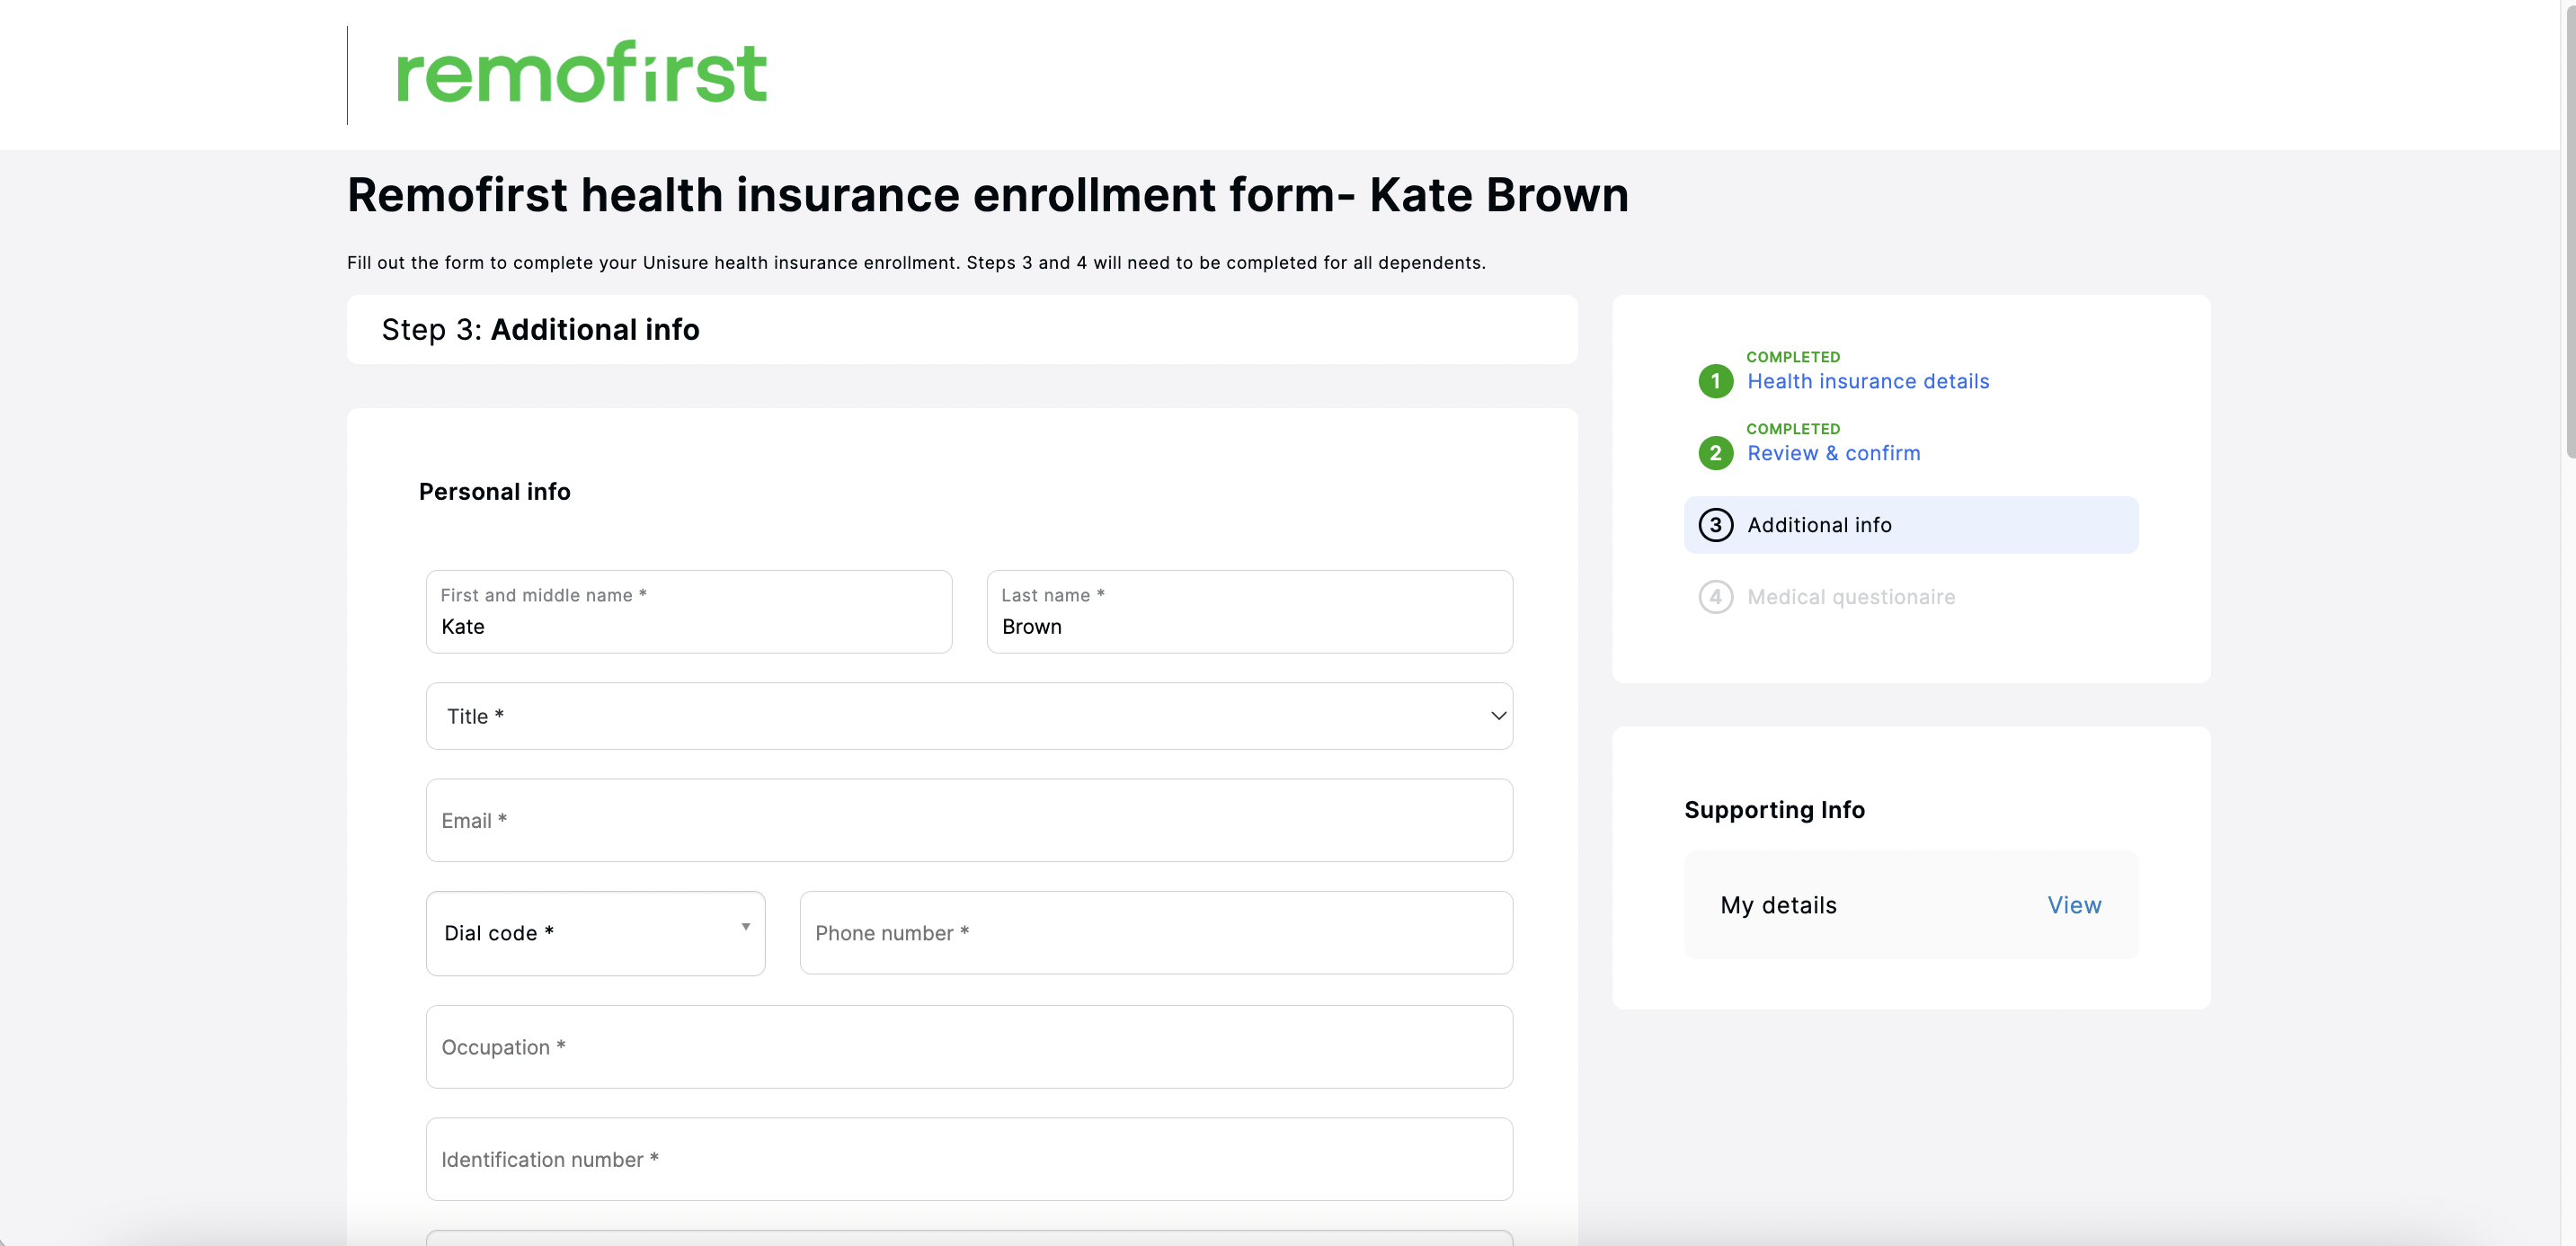The image size is (2576, 1246).
Task: Click the Title dropdown chevron arrow
Action: pyautogui.click(x=1498, y=716)
